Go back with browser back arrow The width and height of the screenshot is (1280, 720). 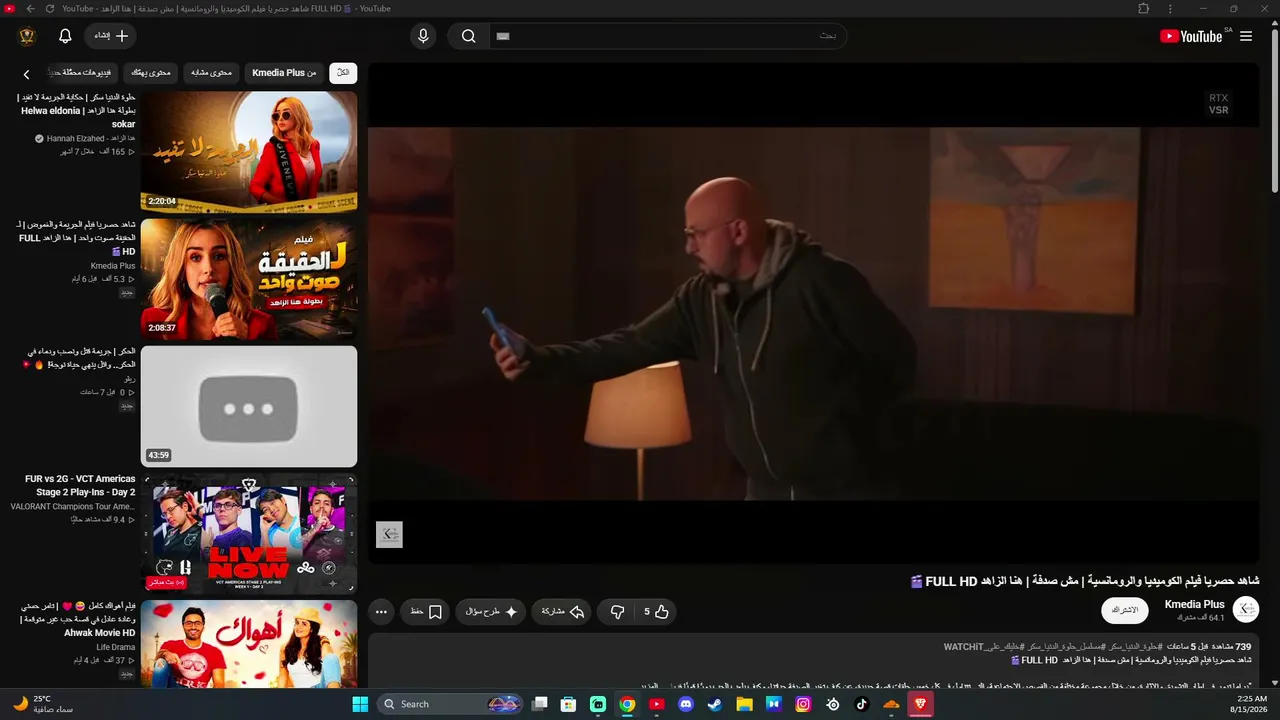[30, 8]
